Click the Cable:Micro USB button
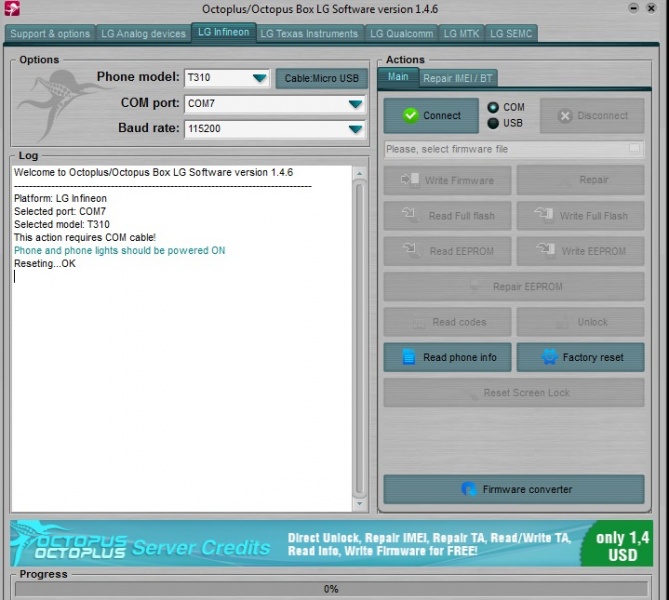Viewport: 669px width, 600px height. point(321,79)
